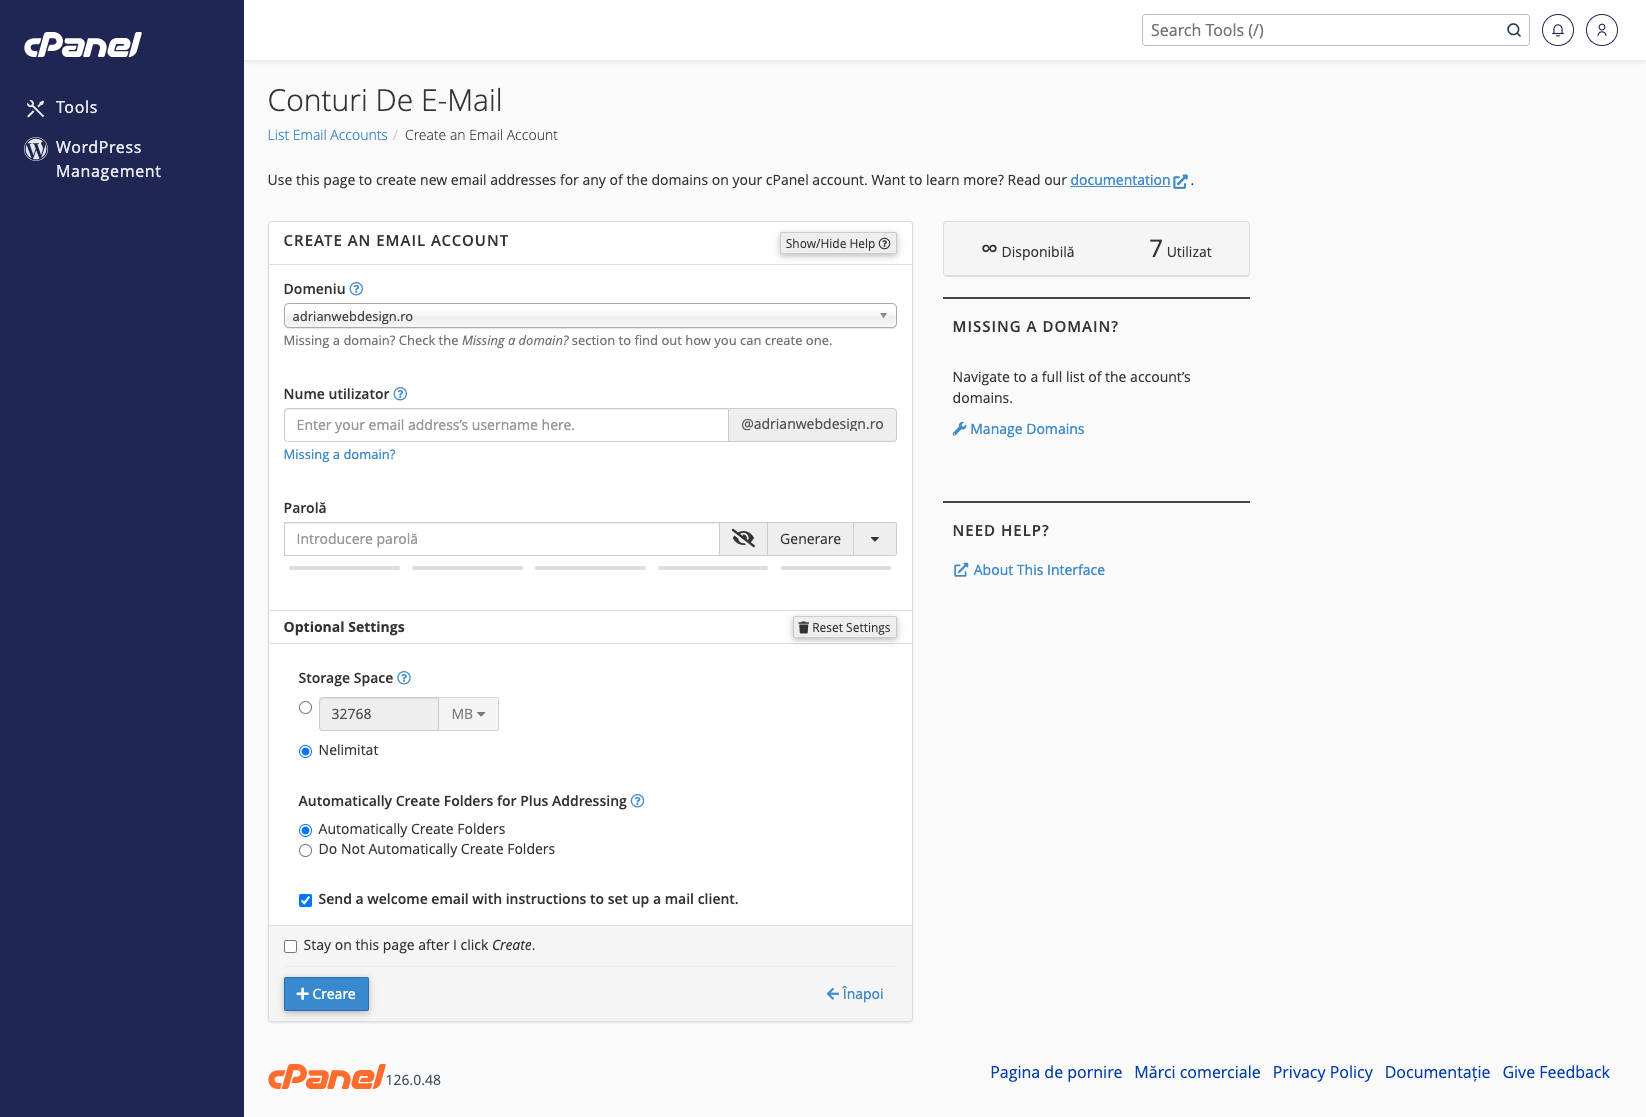Select Nelimitat storage option
Screen dimensions: 1646x1117
305,751
